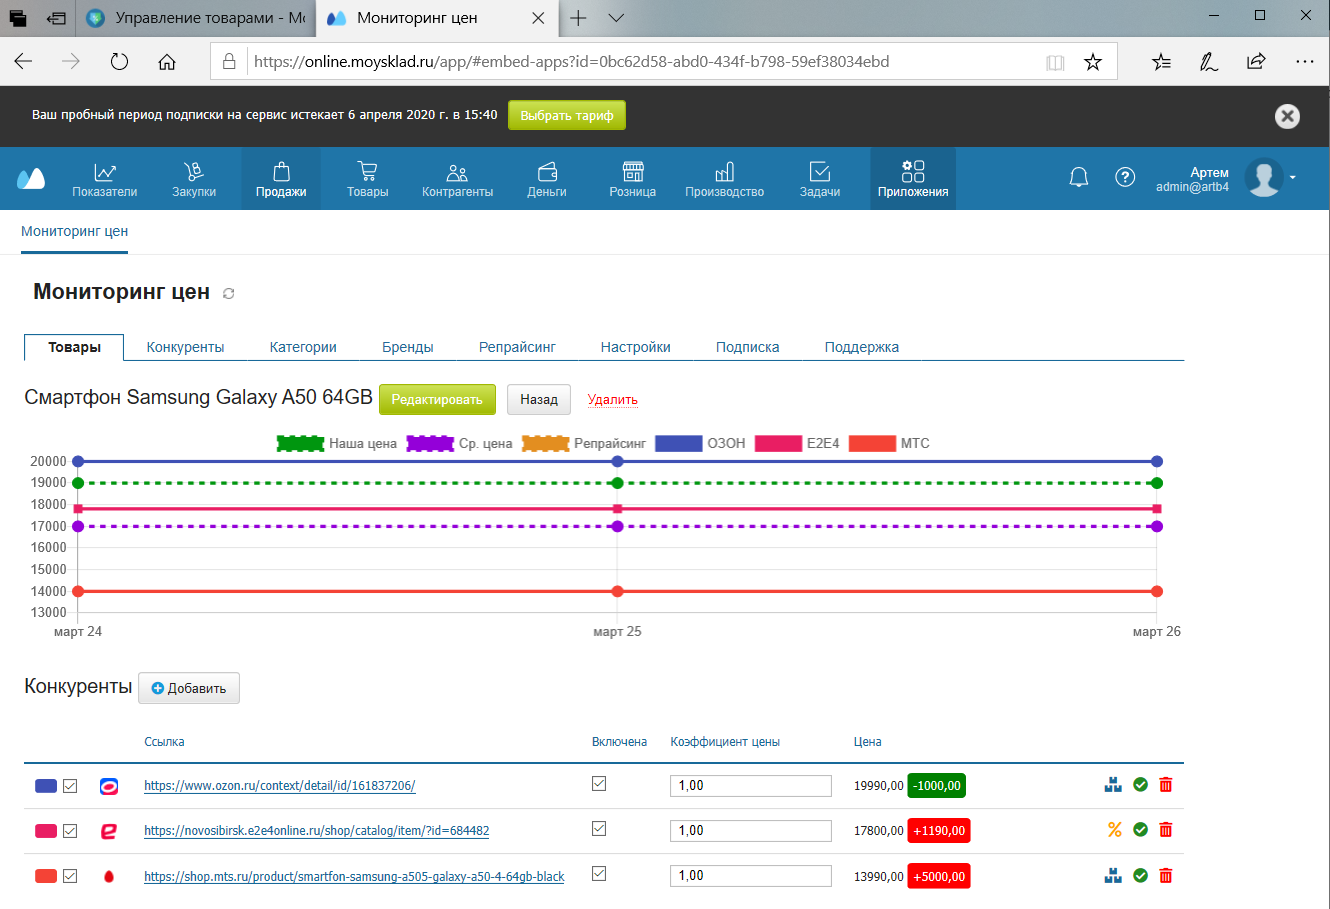1330x909 pixels.
Task: Click the pink color swatch in e2e4 row
Action: tap(46, 831)
